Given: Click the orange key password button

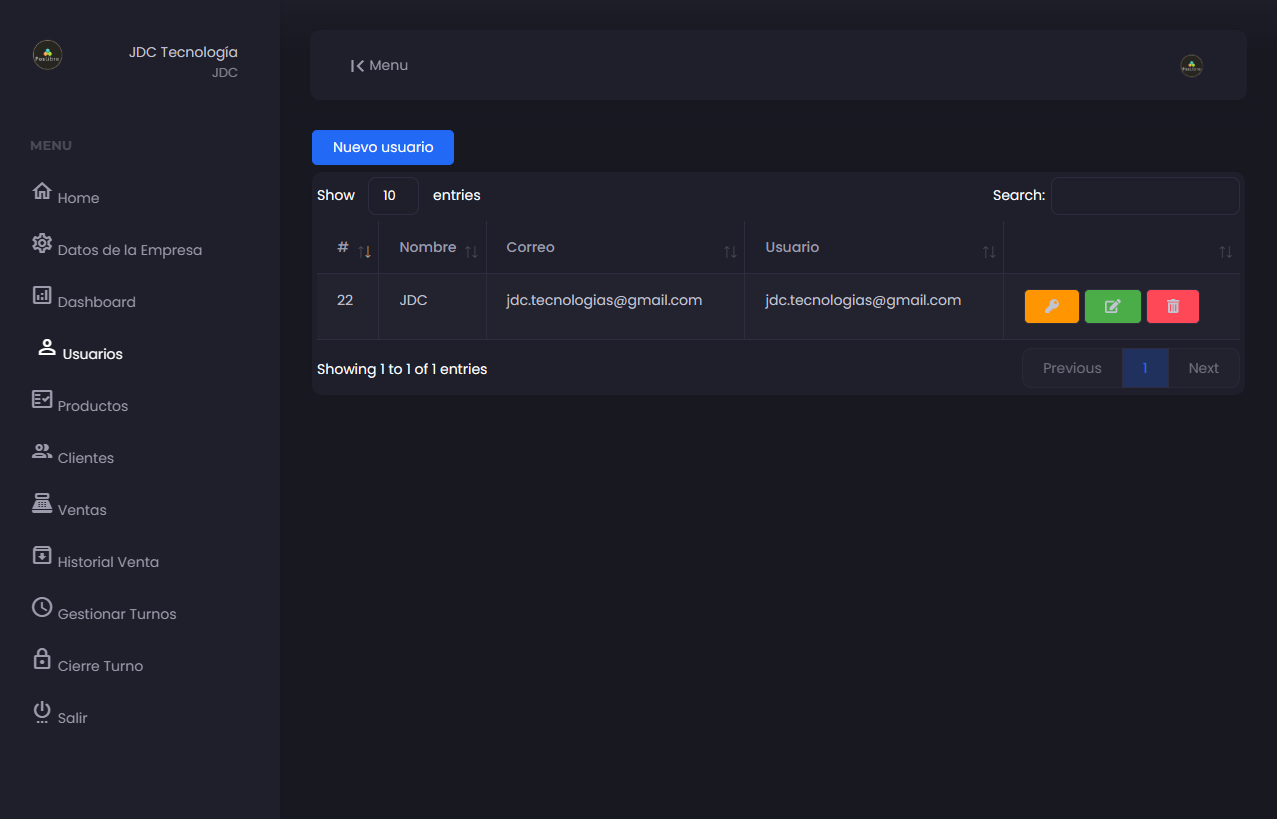Looking at the screenshot, I should 1051,306.
